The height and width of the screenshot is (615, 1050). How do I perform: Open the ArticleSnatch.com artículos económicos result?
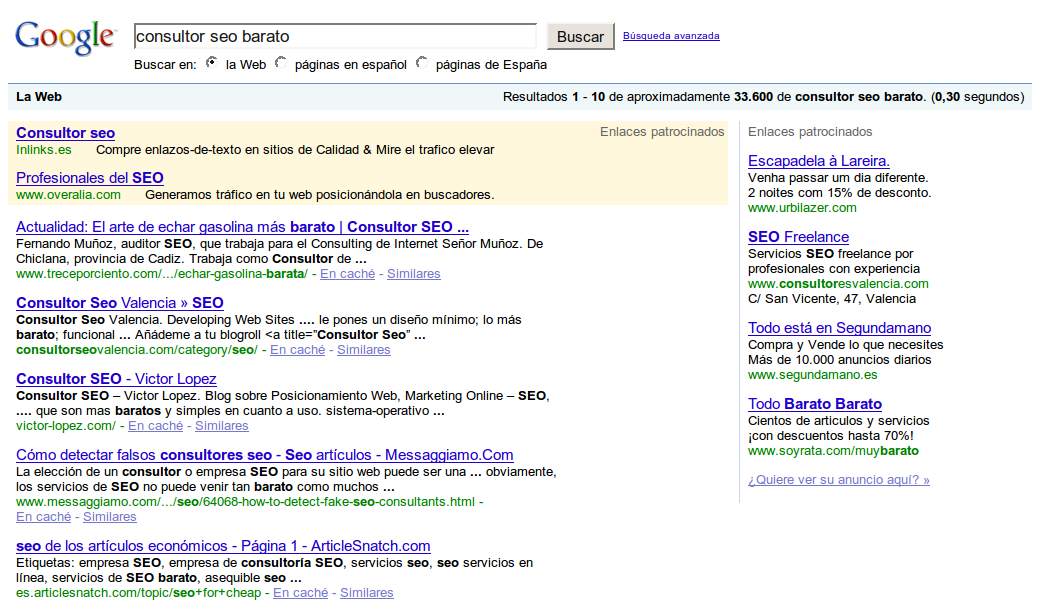[x=223, y=546]
